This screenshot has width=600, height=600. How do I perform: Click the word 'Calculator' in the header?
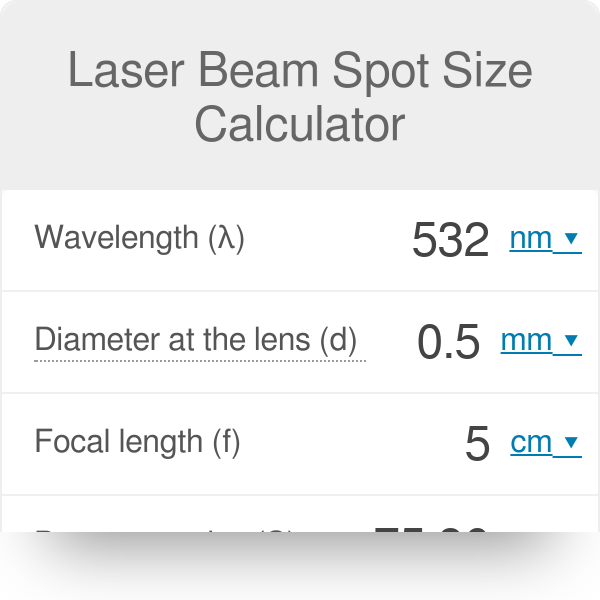pyautogui.click(x=300, y=125)
